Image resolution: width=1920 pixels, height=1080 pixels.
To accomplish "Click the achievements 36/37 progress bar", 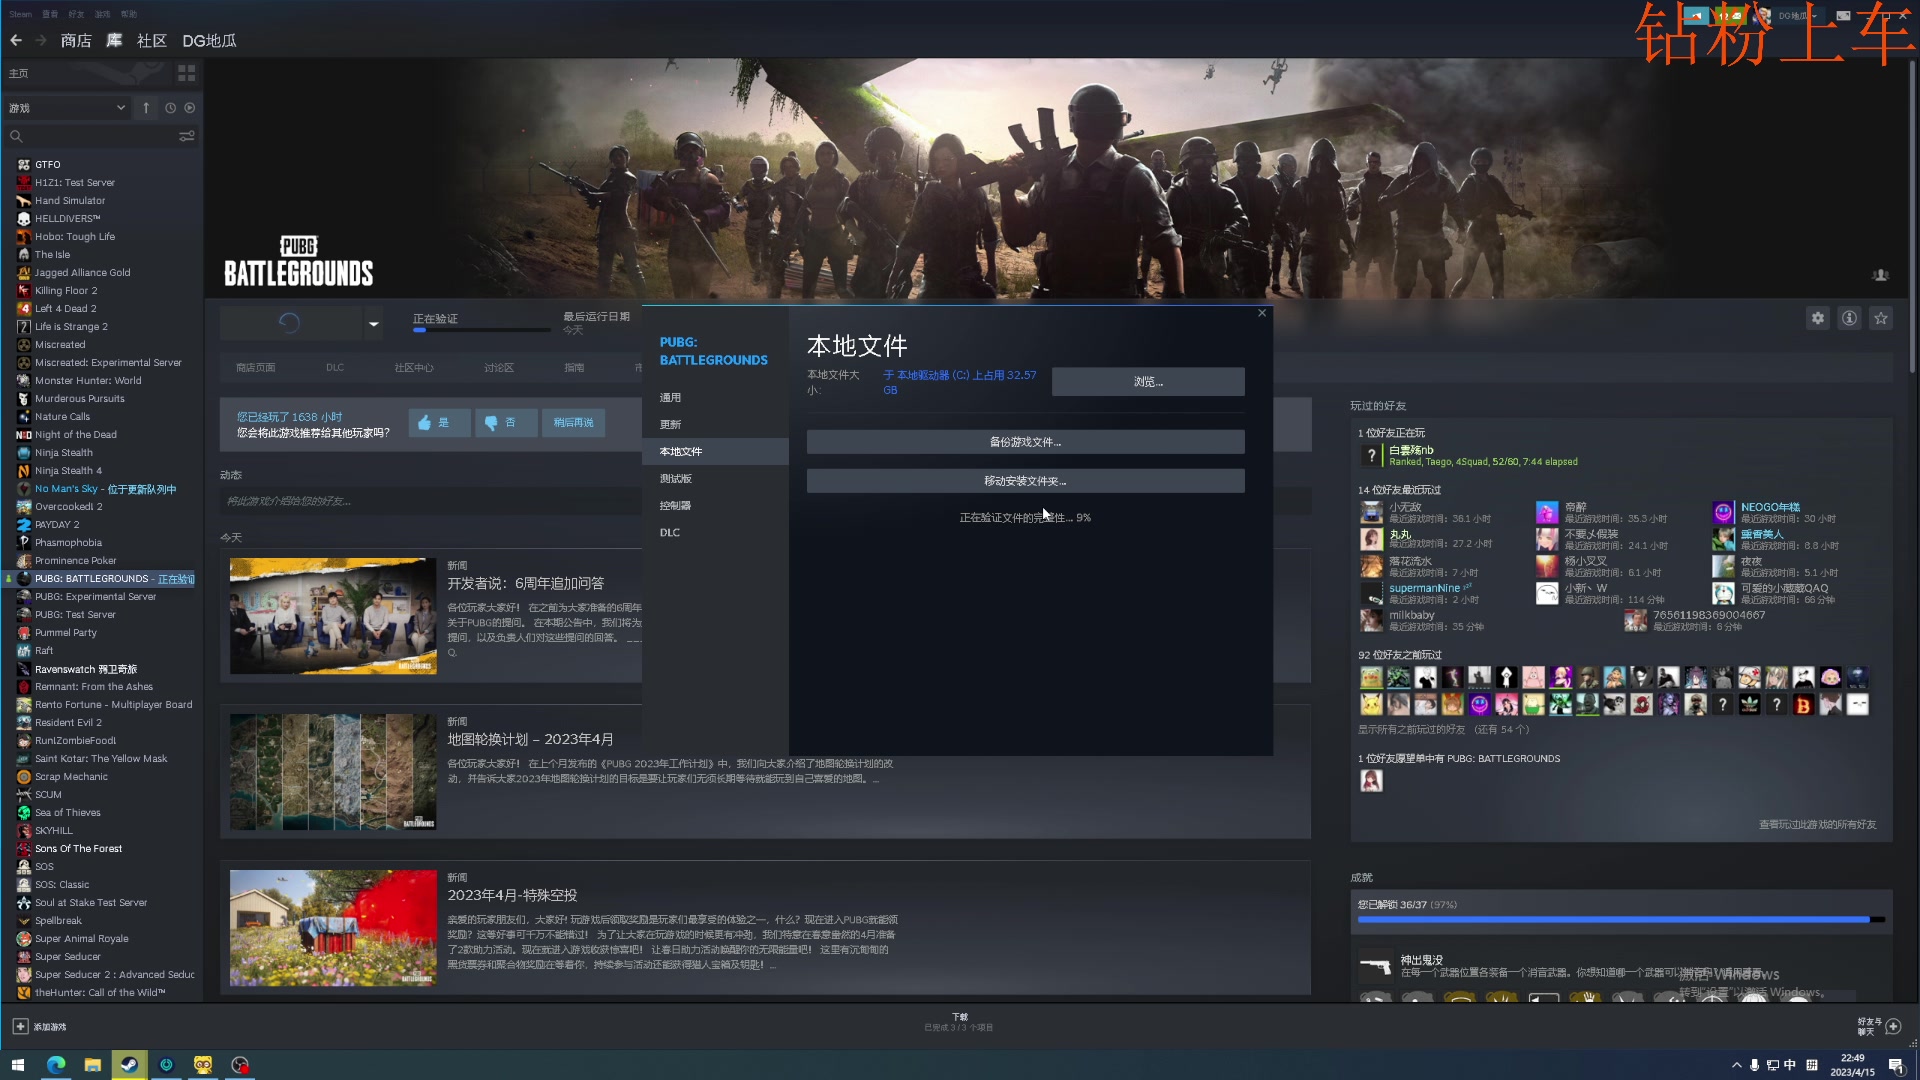I will pos(1621,919).
